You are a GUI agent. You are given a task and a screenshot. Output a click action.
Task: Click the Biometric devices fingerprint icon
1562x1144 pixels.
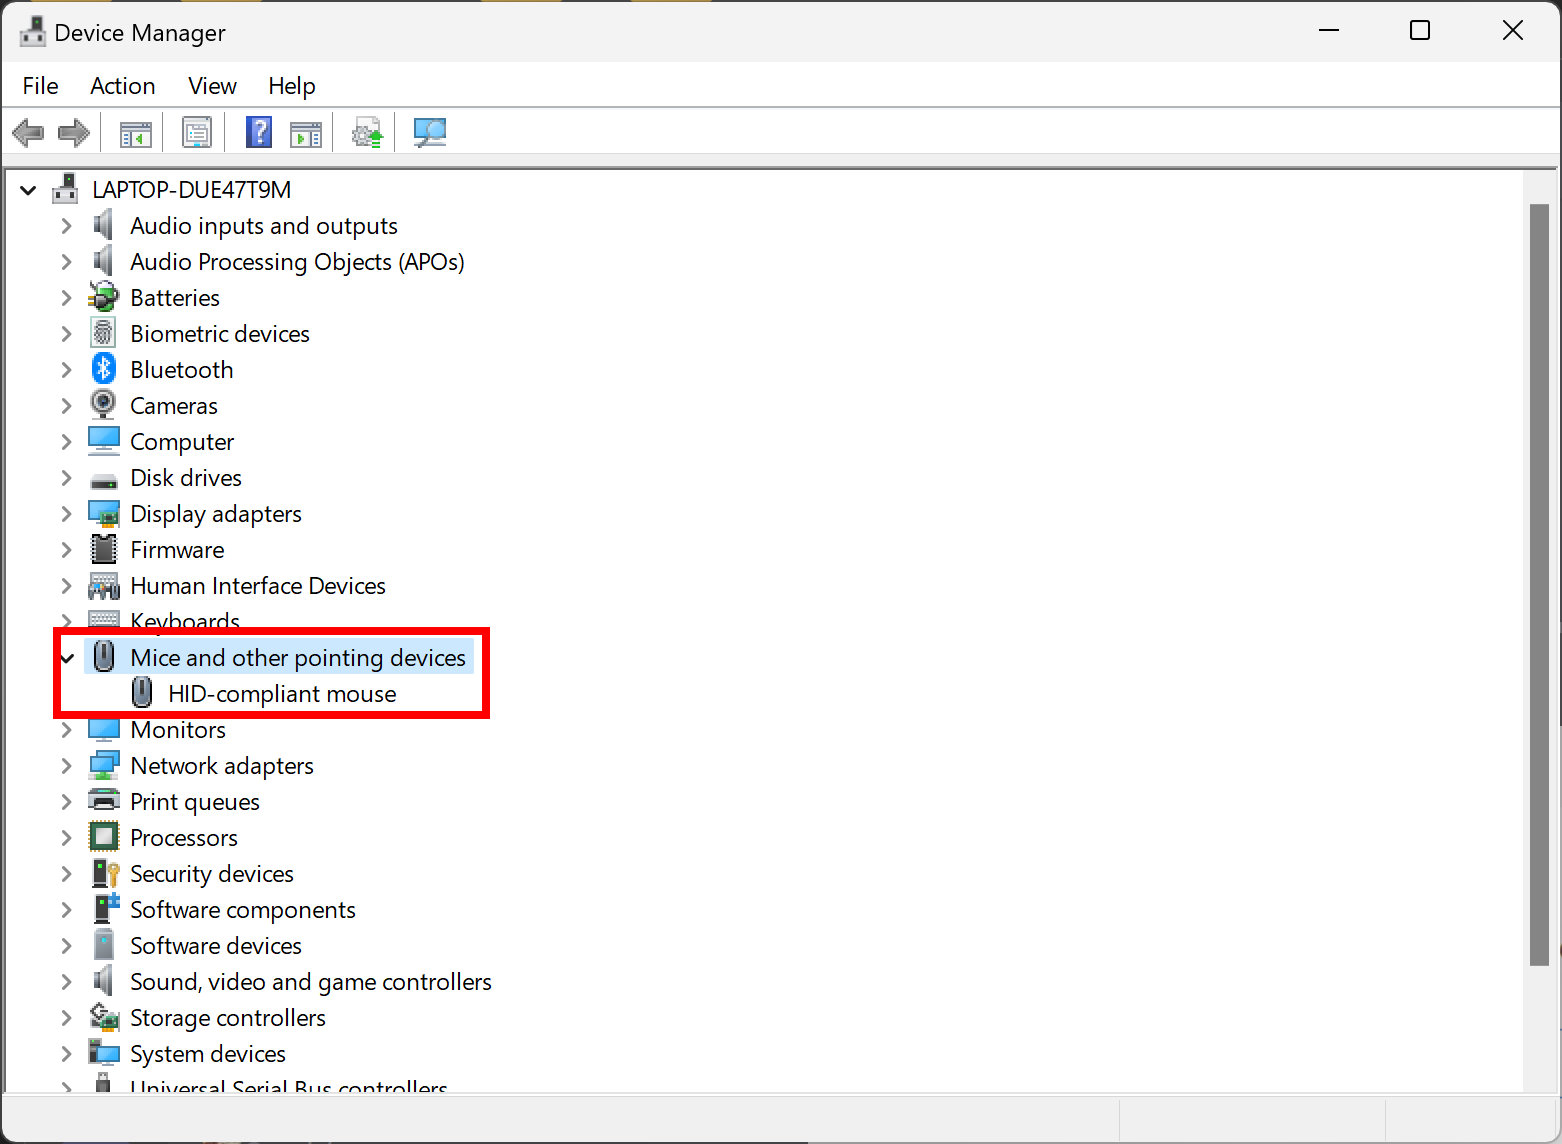104,333
